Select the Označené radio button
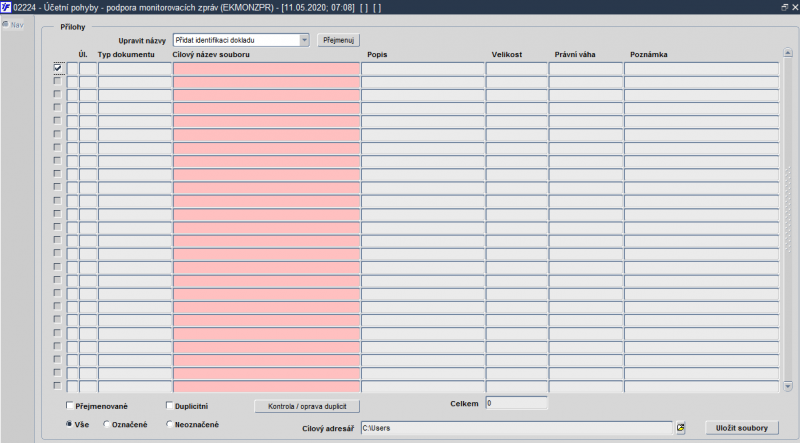The width and height of the screenshot is (800, 443). point(107,424)
